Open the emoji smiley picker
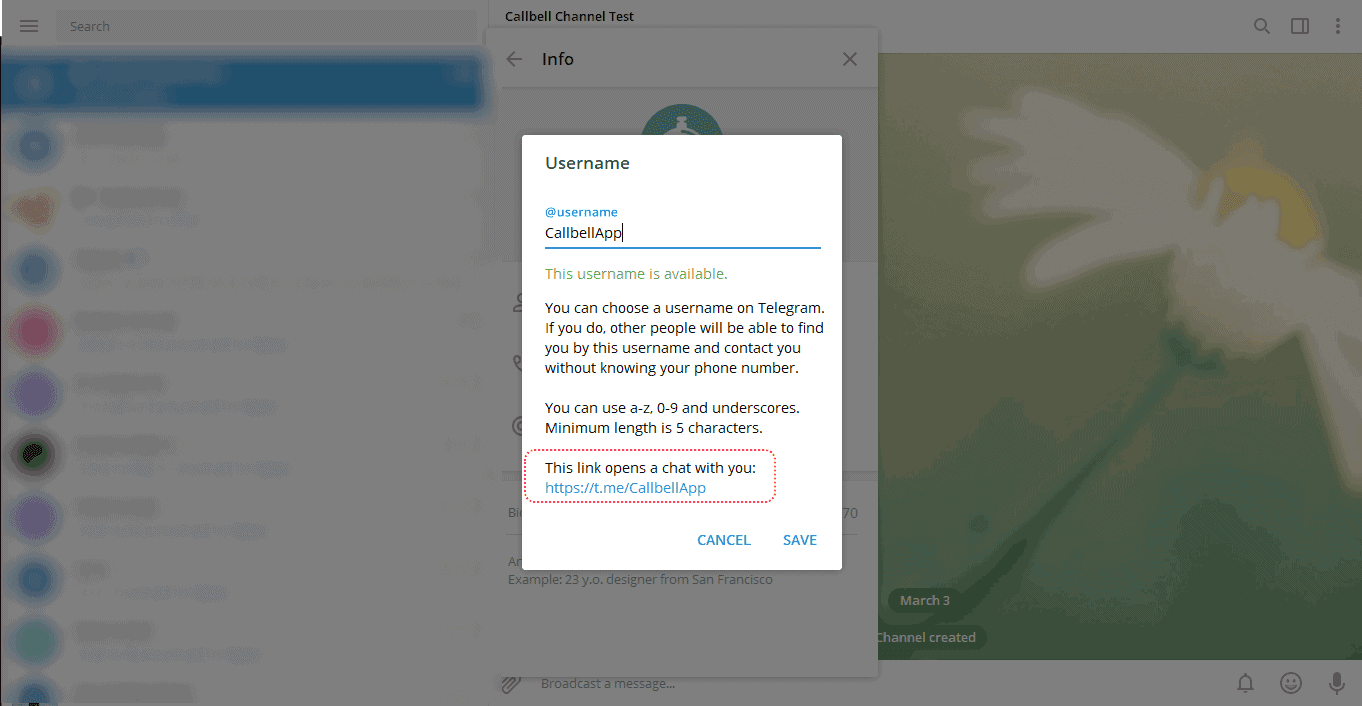 tap(1291, 684)
